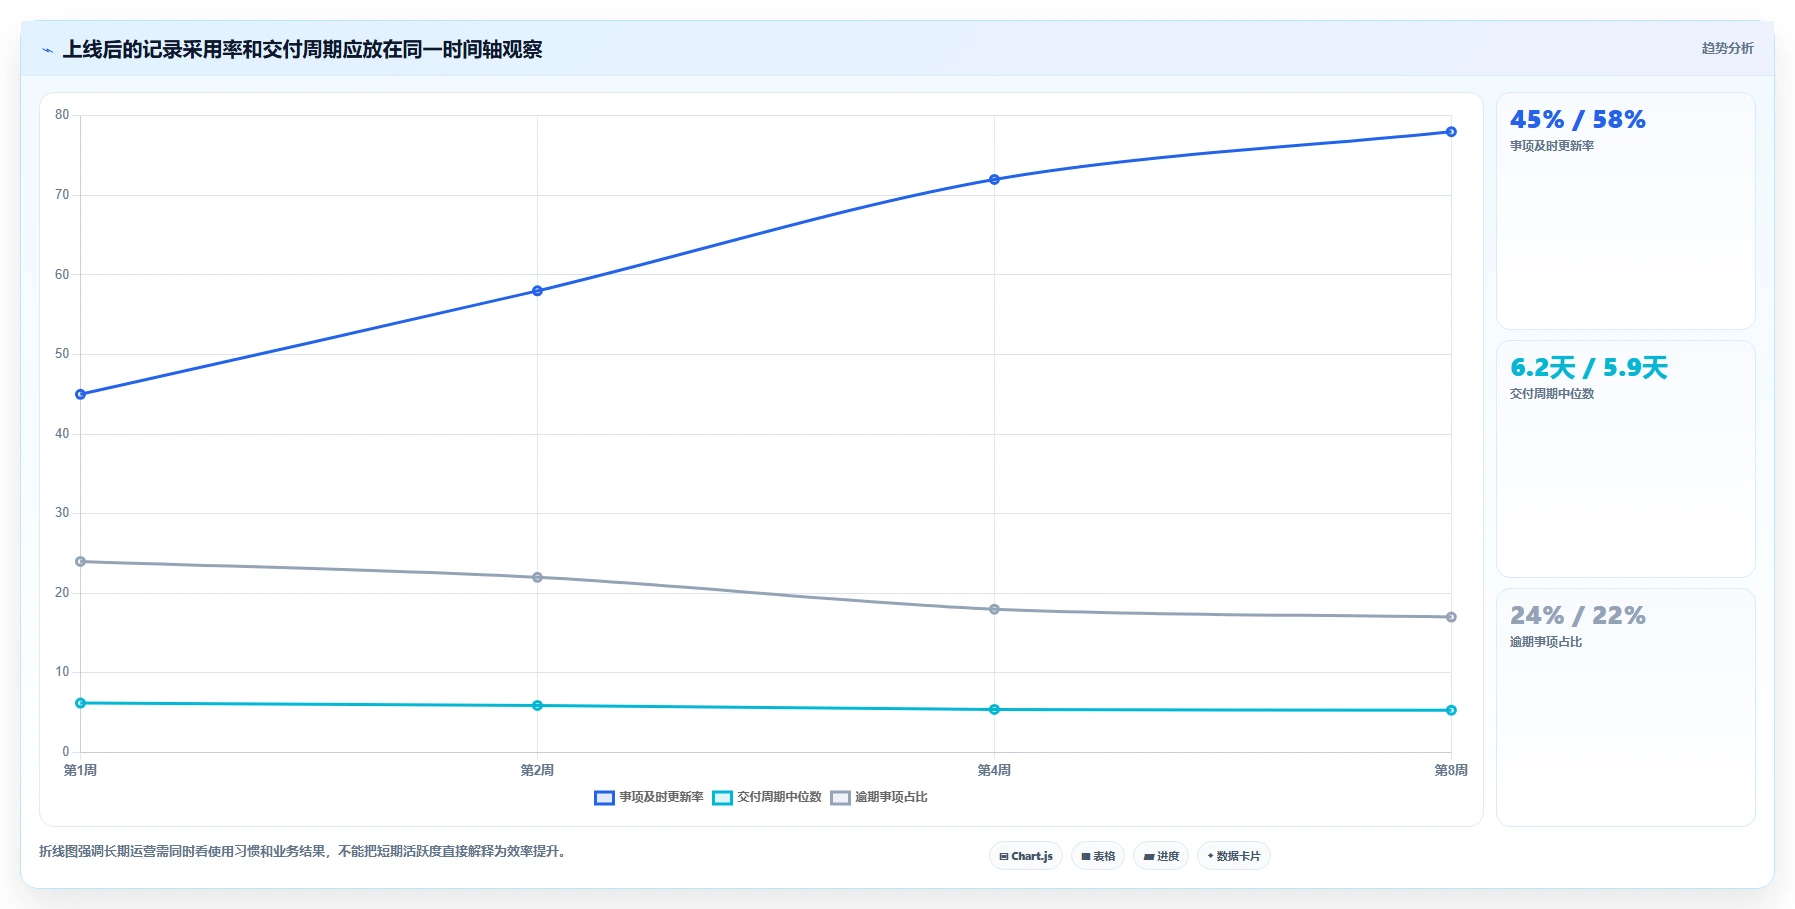Click the y-axis label 40
The height and width of the screenshot is (909, 1795).
pos(62,434)
